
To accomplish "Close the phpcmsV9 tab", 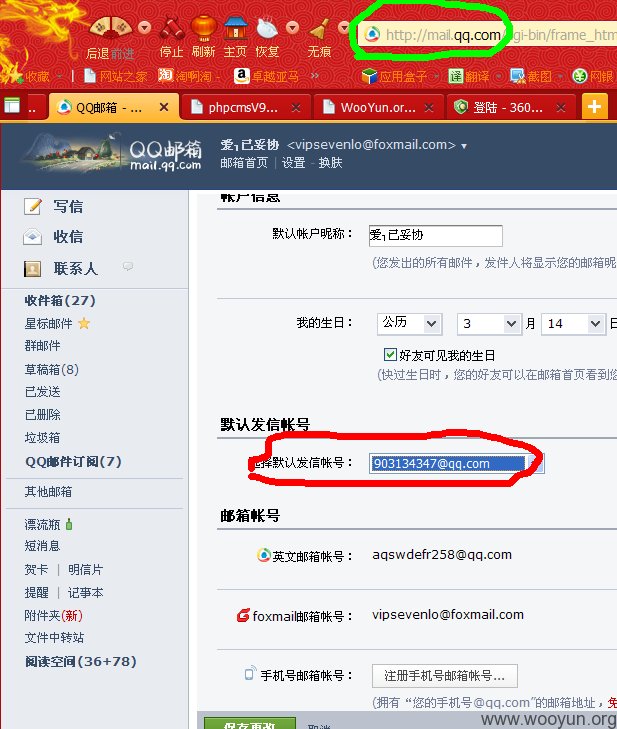I will pyautogui.click(x=296, y=108).
